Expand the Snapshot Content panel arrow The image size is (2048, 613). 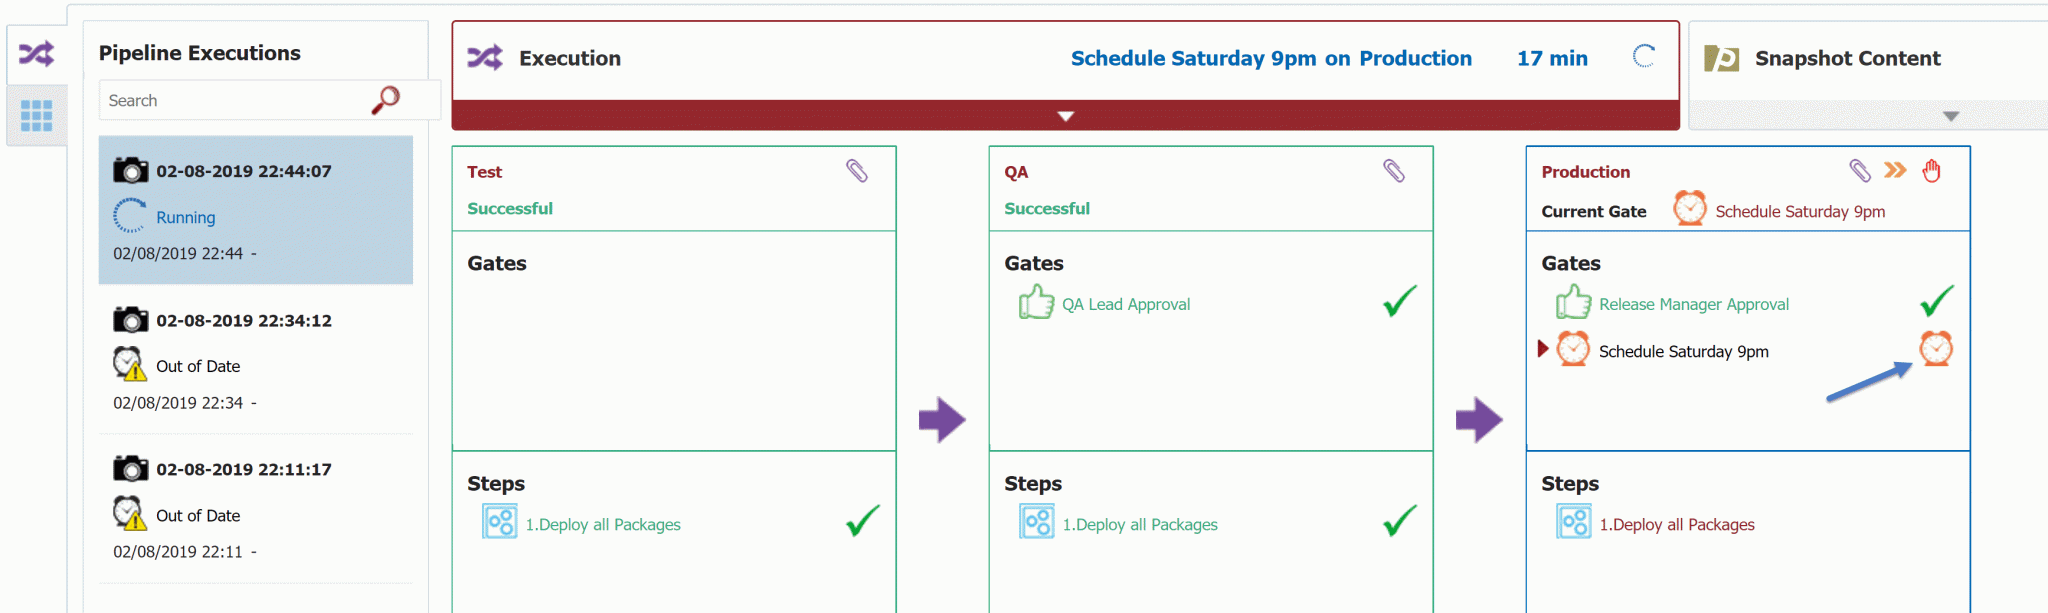1951,116
